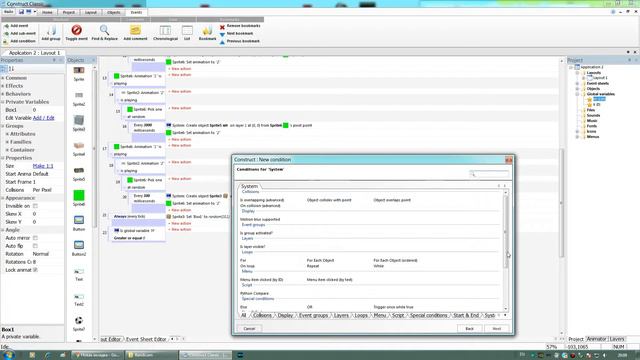Select Is overlapping (advanced) condition
Viewport: 640px width, 360px height.
coord(262,200)
